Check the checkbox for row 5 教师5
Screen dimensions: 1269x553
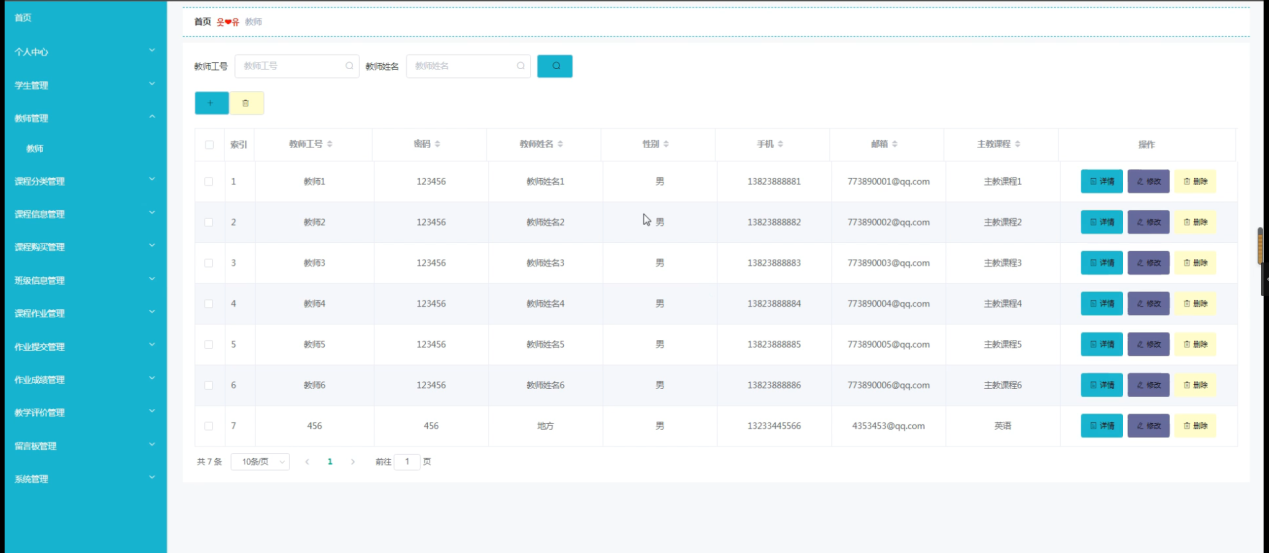coord(209,344)
